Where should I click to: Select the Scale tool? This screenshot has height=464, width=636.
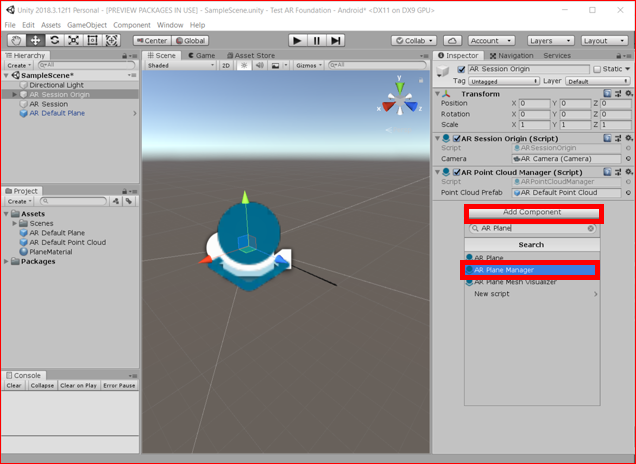73,41
